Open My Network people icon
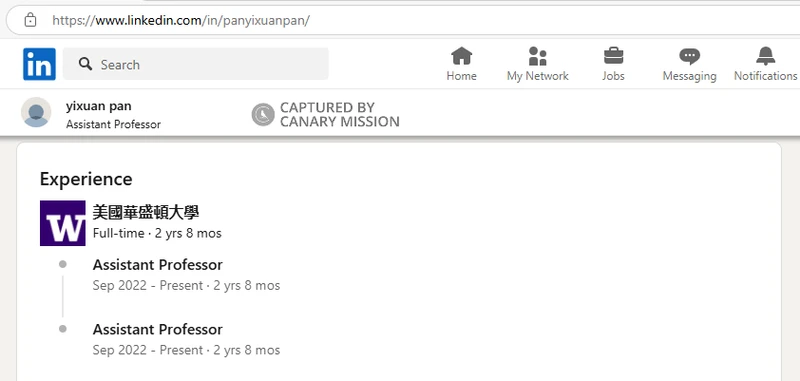 pos(537,56)
